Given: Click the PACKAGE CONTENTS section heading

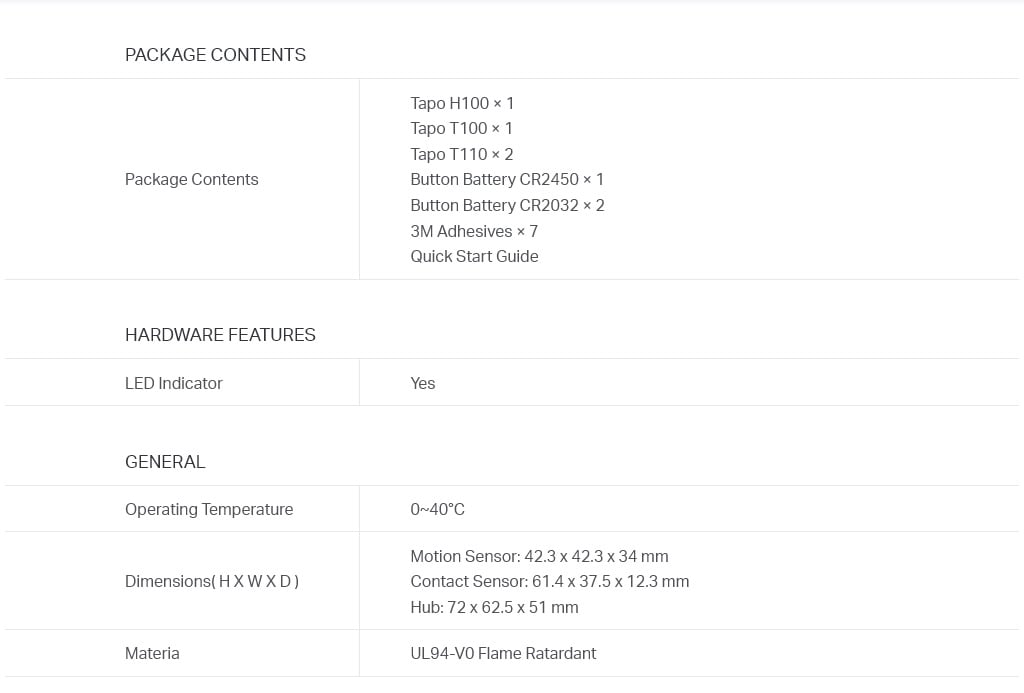Looking at the screenshot, I should click(x=215, y=55).
